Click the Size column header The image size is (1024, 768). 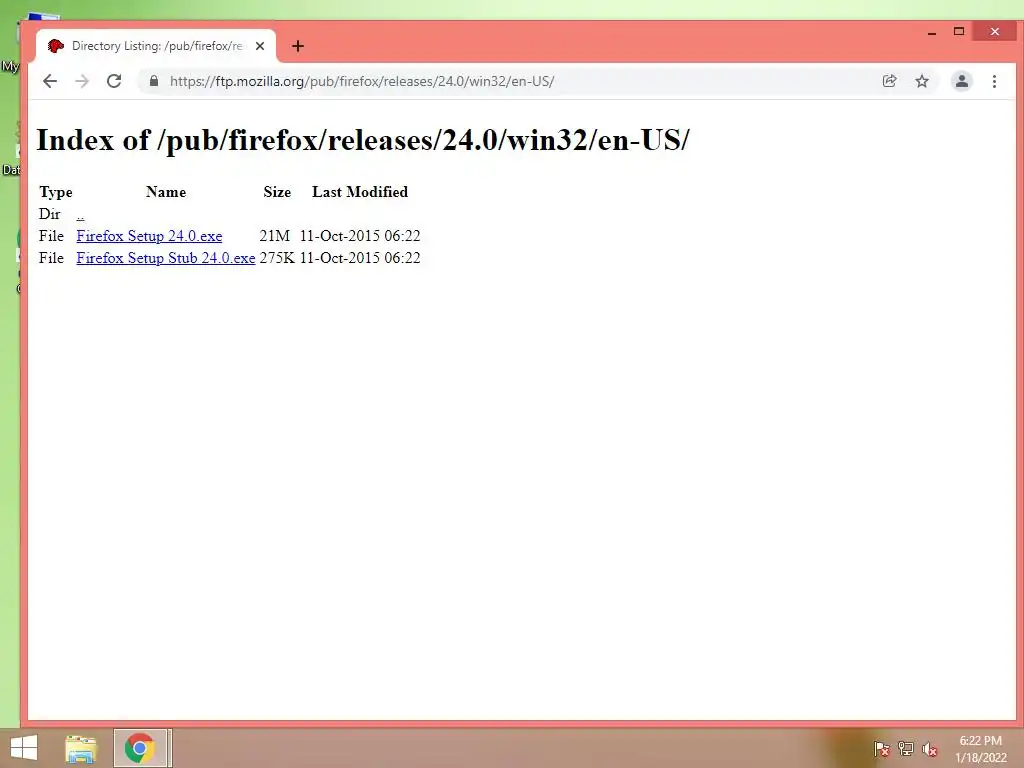click(277, 192)
